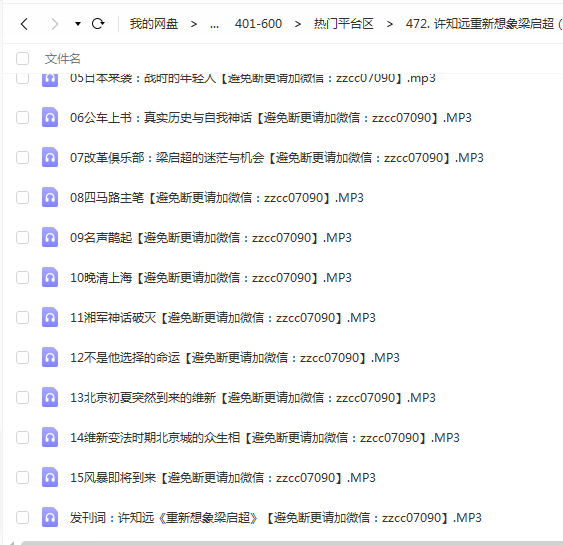This screenshot has width=563, height=545.
Task: Open file 09名声鹊起 MP3
Action: click(x=211, y=238)
